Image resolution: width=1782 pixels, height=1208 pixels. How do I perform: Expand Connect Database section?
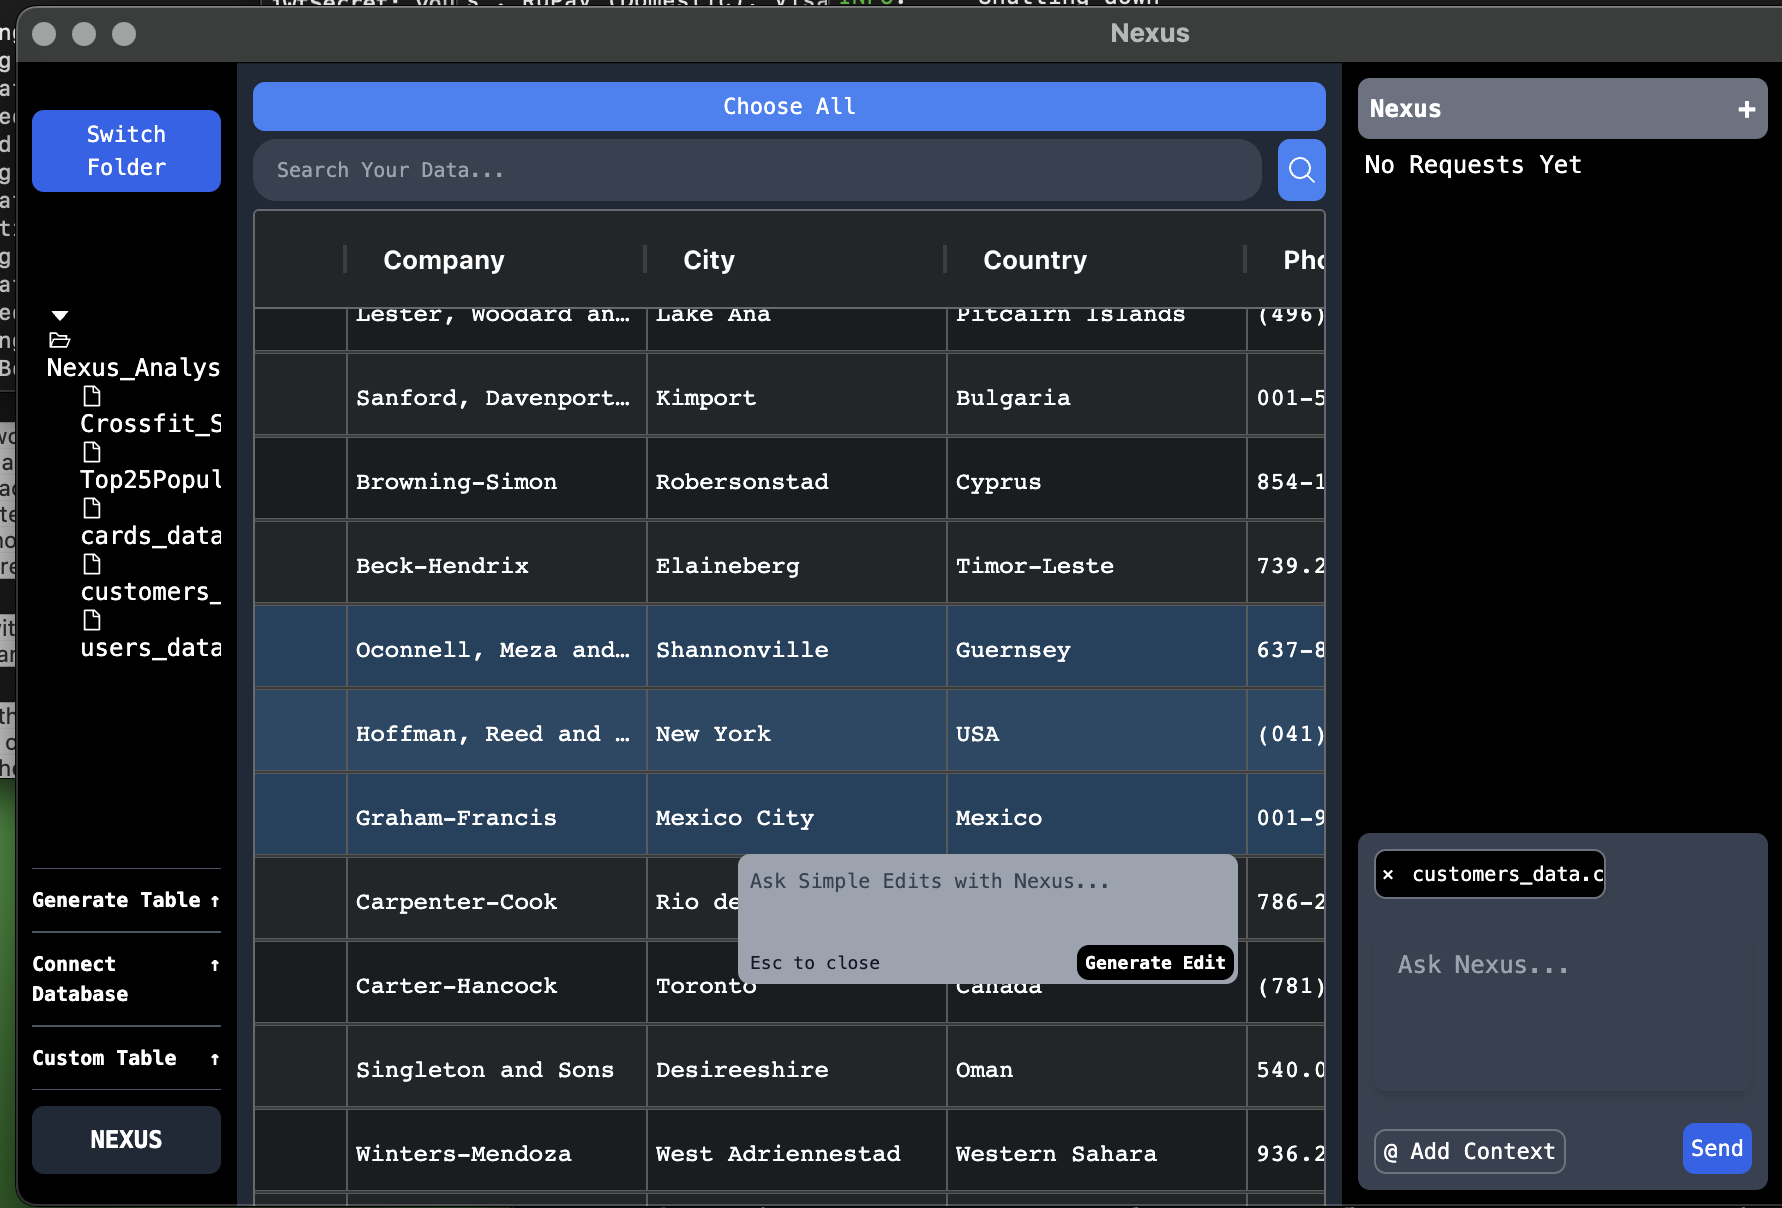[126, 979]
